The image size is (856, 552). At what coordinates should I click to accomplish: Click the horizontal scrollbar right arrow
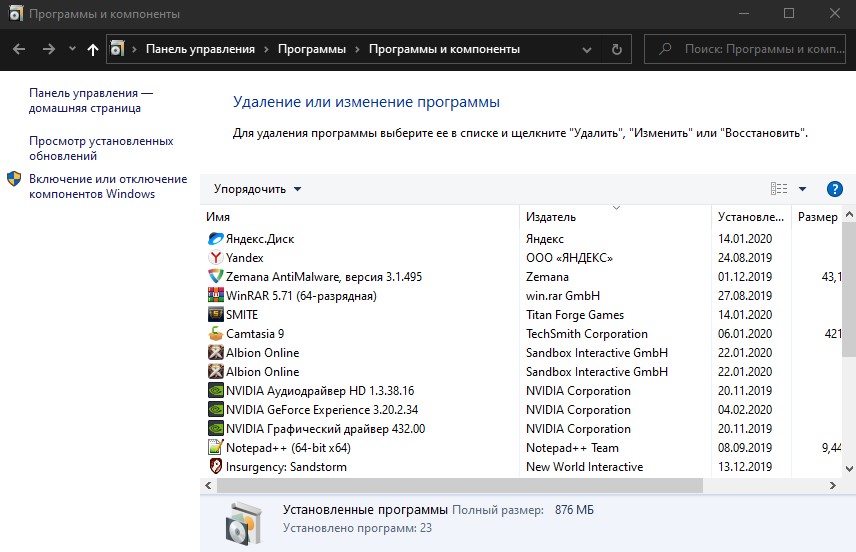click(833, 485)
